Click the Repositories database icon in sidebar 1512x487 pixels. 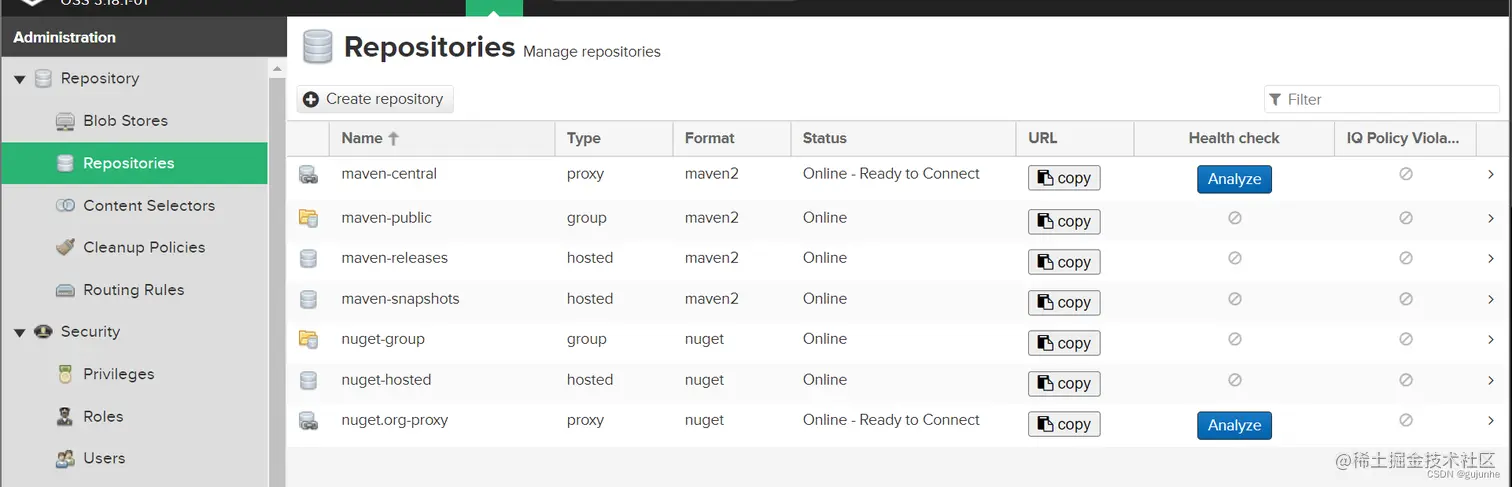pyautogui.click(x=65, y=163)
